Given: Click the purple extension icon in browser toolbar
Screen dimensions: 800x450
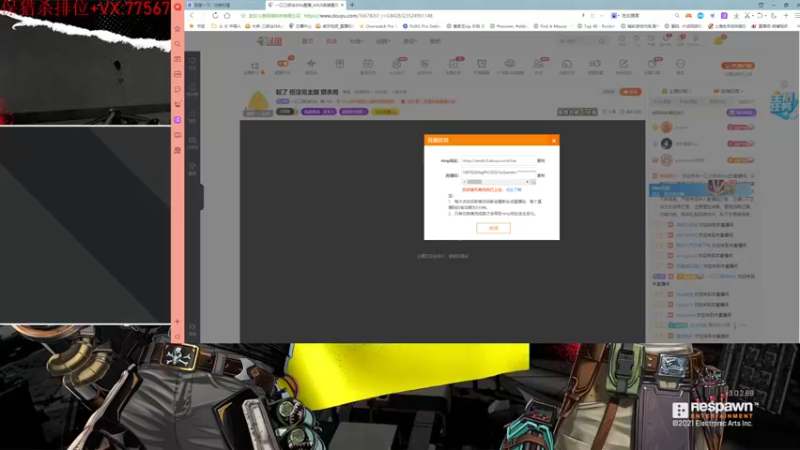Looking at the screenshot, I should pos(724,16).
